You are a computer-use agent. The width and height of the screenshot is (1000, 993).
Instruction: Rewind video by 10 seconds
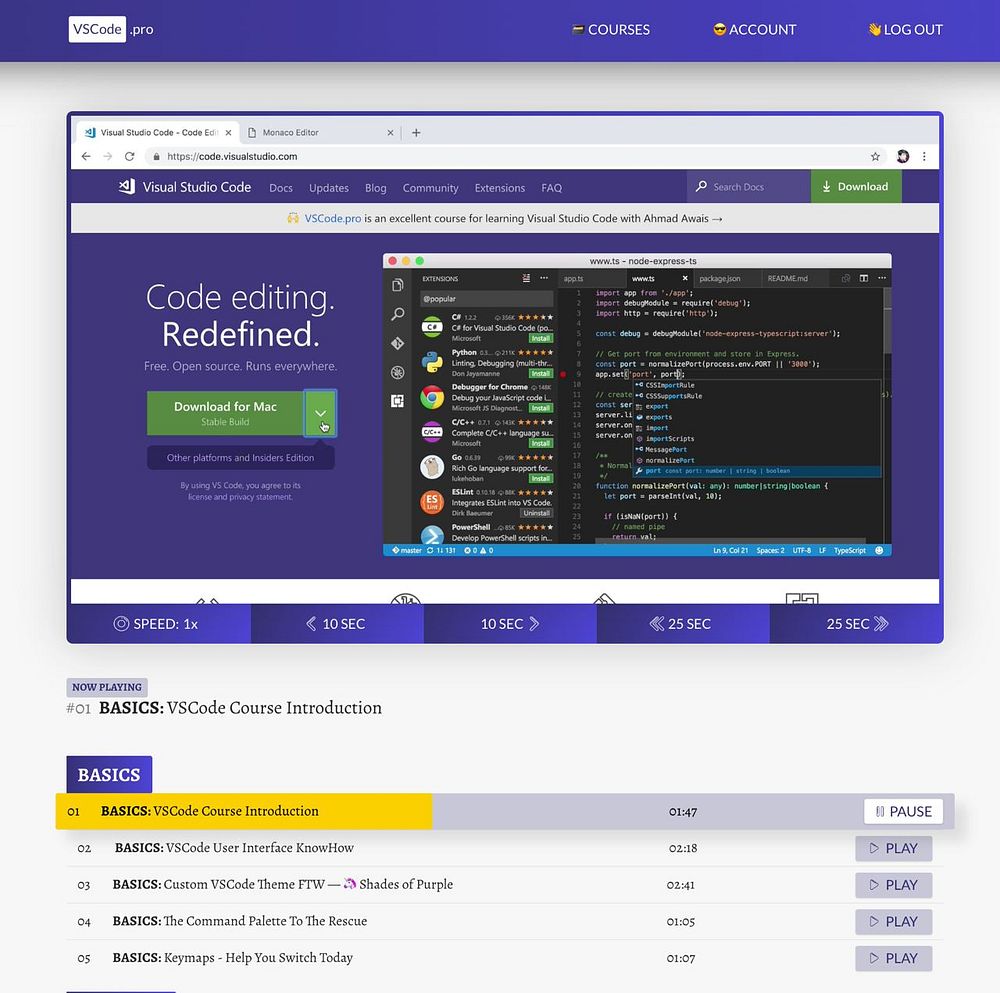pos(337,624)
